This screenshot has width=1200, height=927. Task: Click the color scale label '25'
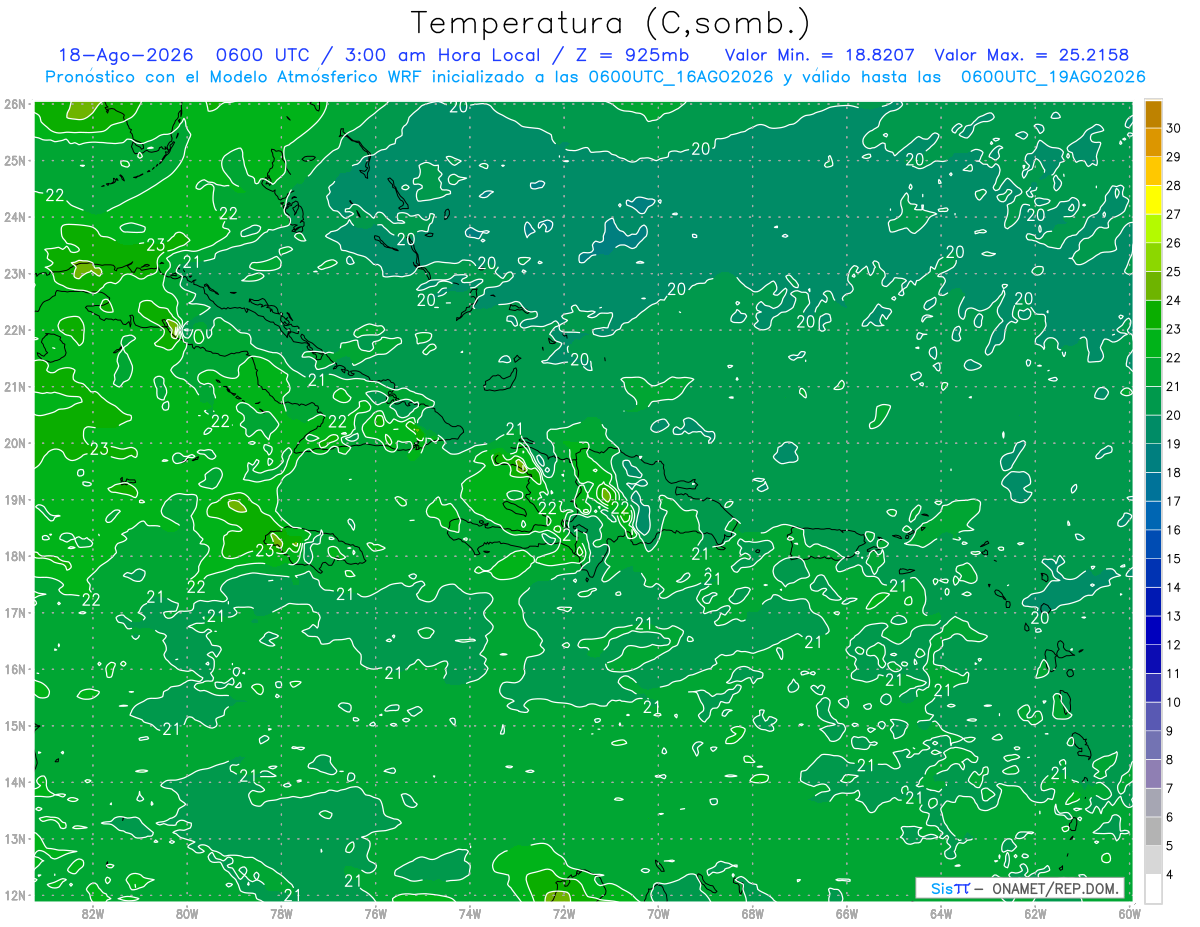tap(1173, 272)
